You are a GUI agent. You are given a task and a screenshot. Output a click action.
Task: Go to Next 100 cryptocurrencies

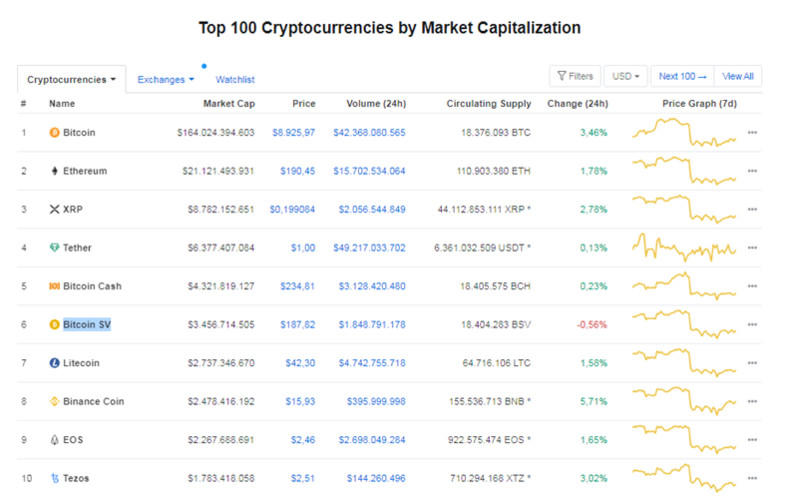(682, 76)
